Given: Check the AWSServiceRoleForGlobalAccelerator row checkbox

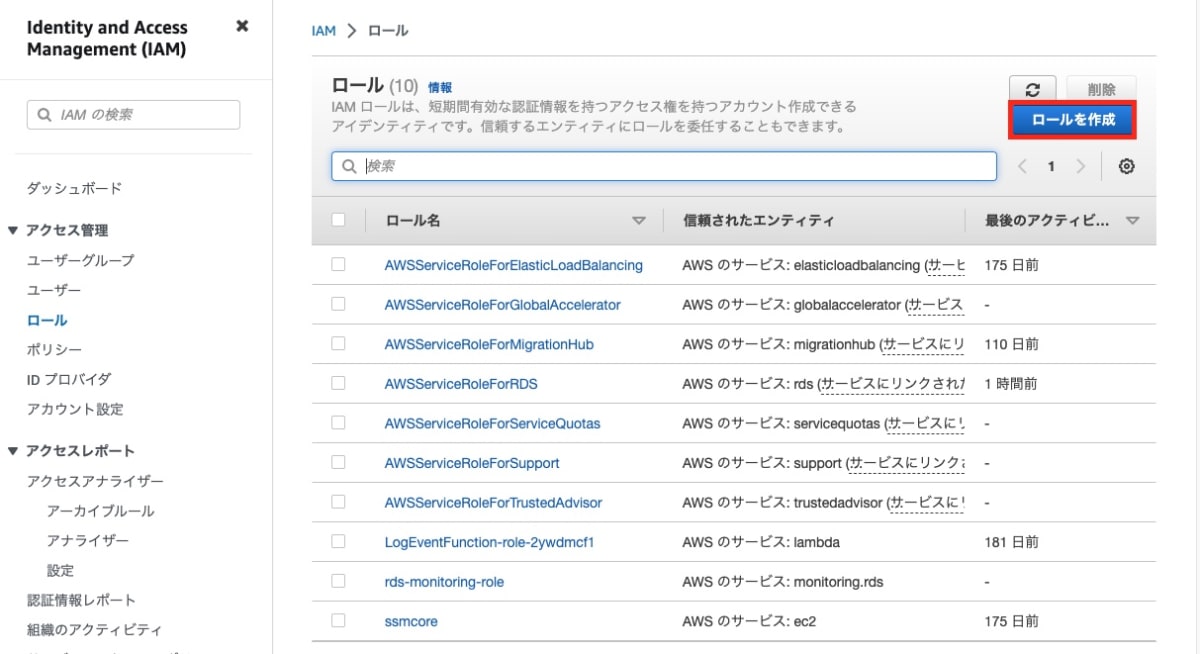Looking at the screenshot, I should click(338, 304).
